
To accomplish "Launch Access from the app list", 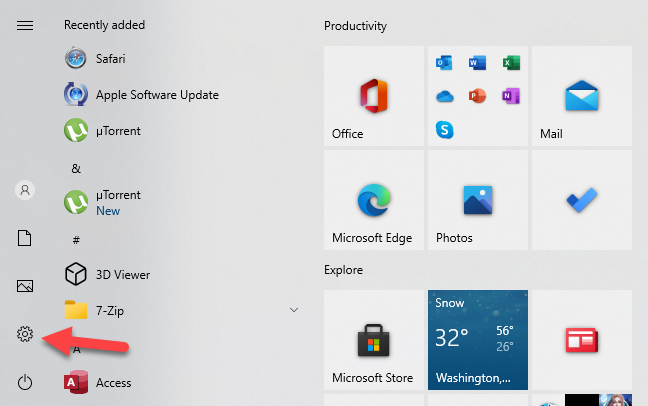I will pyautogui.click(x=113, y=382).
